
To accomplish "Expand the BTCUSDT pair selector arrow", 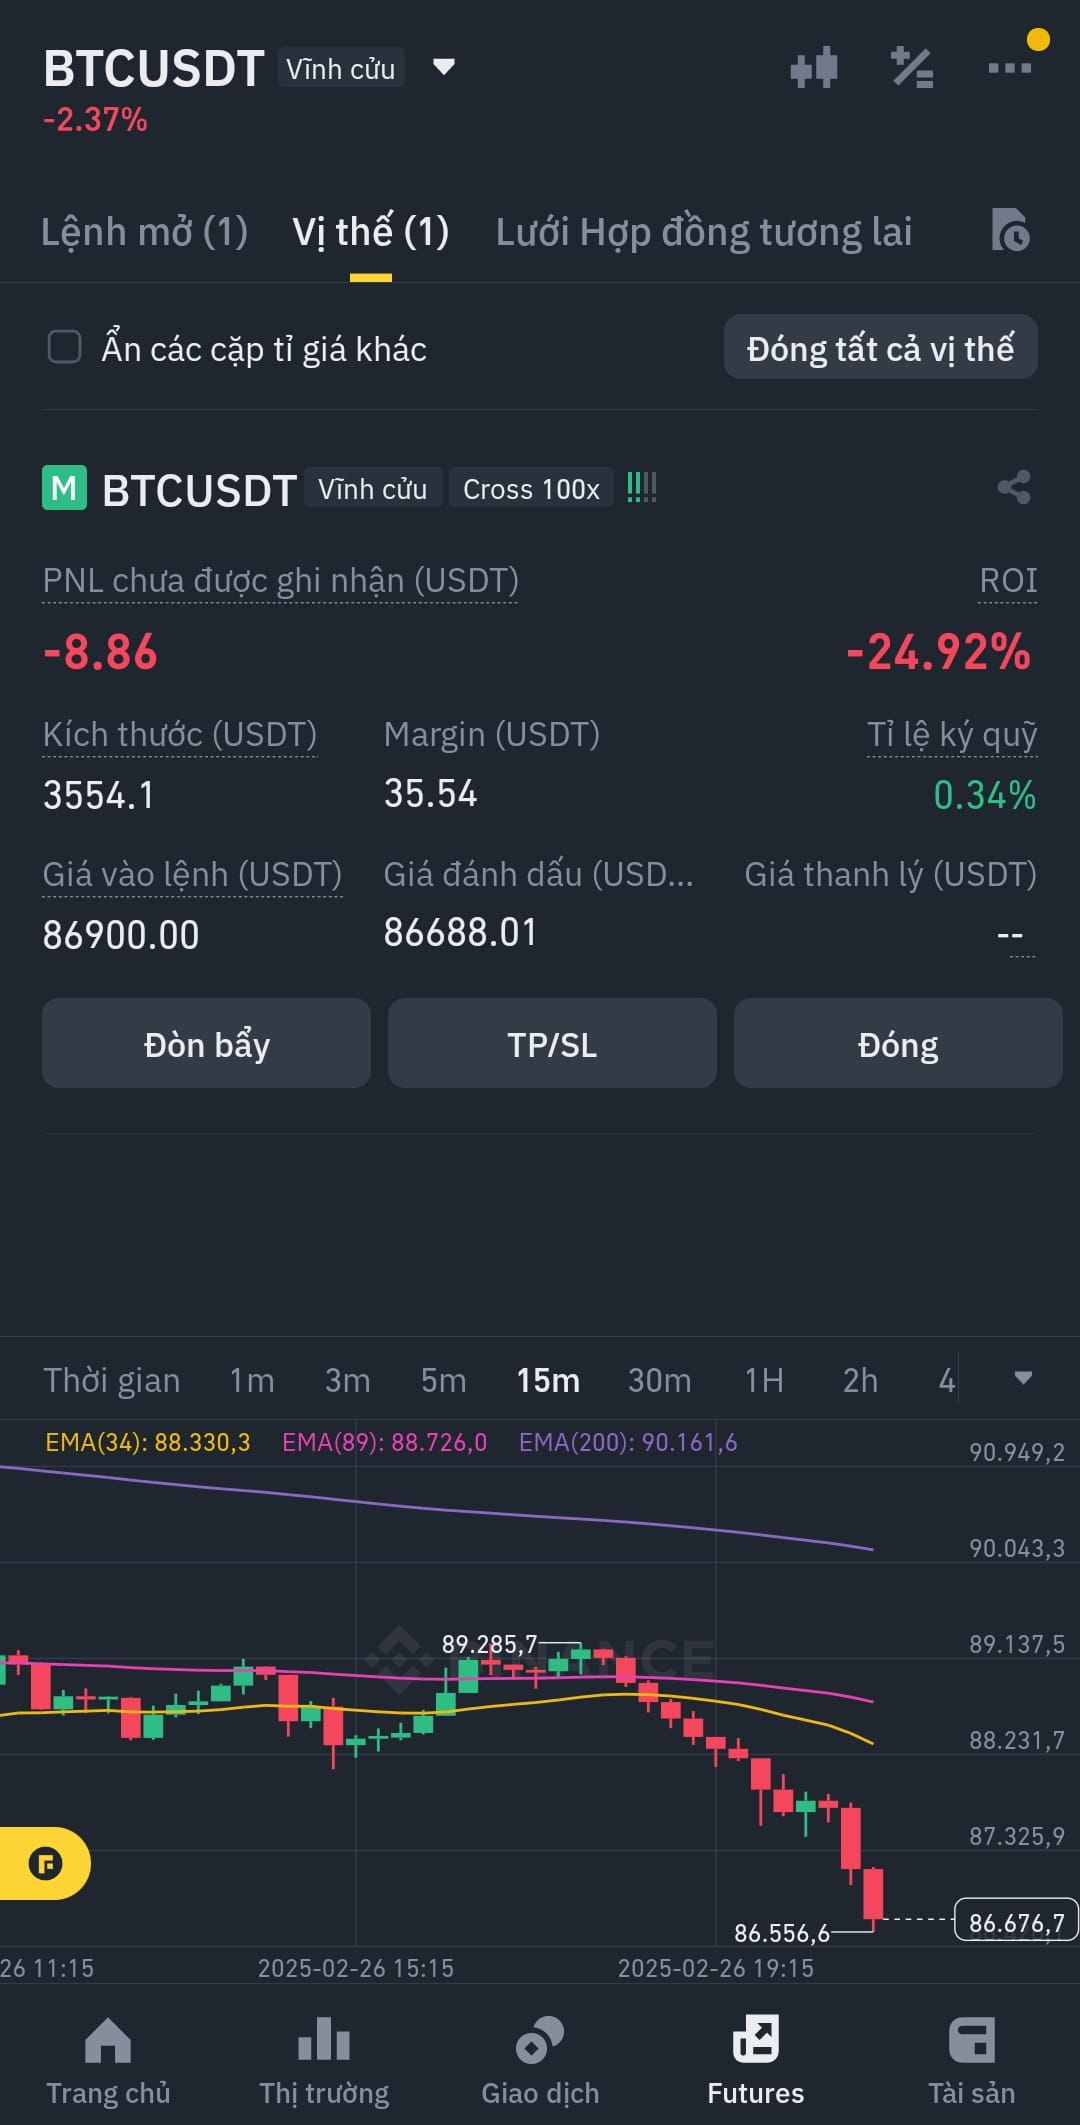I will (443, 67).
